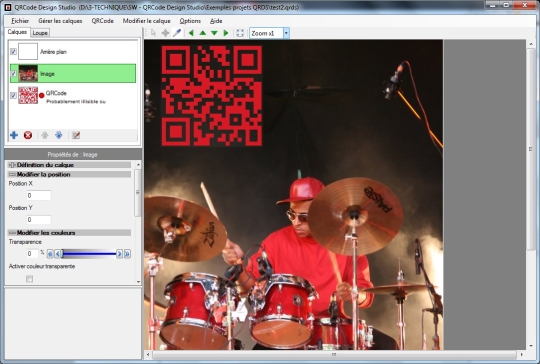Click the Position Y input field
Image resolution: width=540 pixels, height=364 pixels.
(x=39, y=219)
